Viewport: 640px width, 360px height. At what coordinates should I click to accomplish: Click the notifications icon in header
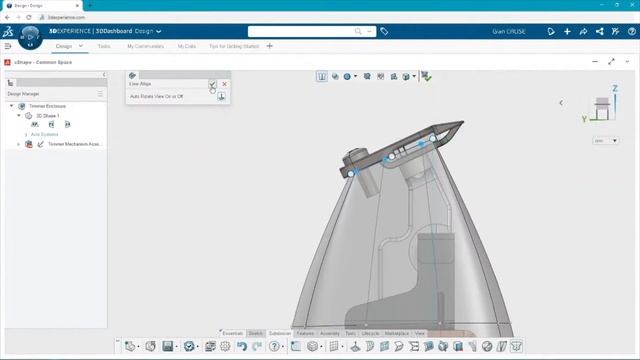point(551,31)
